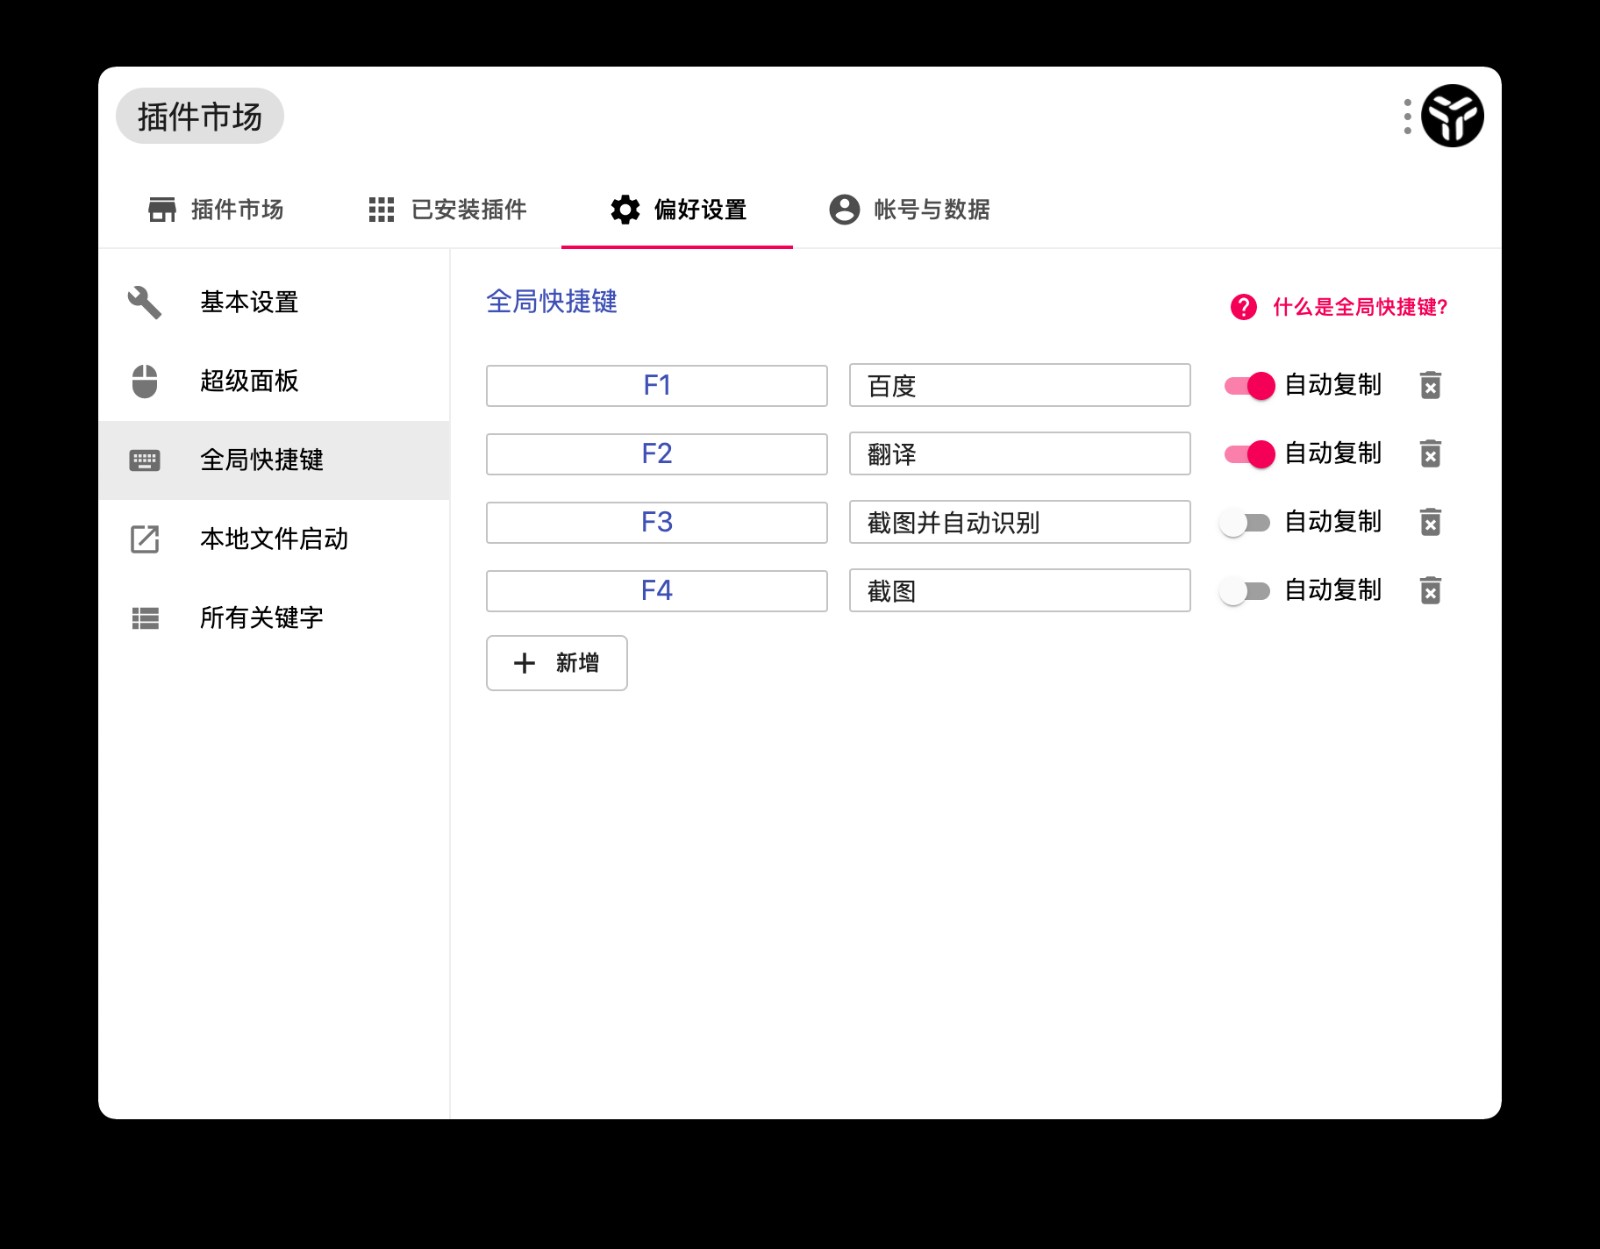This screenshot has width=1600, height=1249.
Task: Click the F3 hotkey field
Action: pyautogui.click(x=657, y=522)
